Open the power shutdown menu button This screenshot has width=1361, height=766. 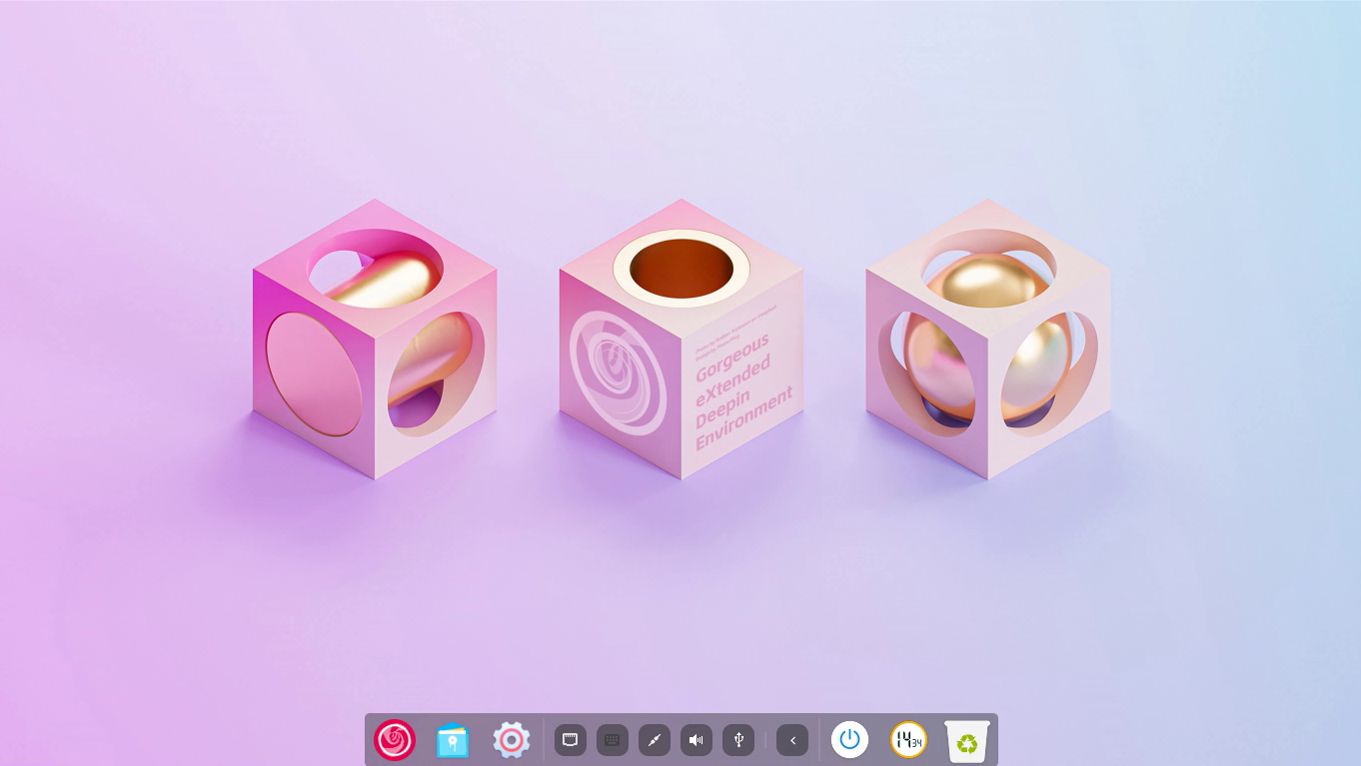click(850, 740)
